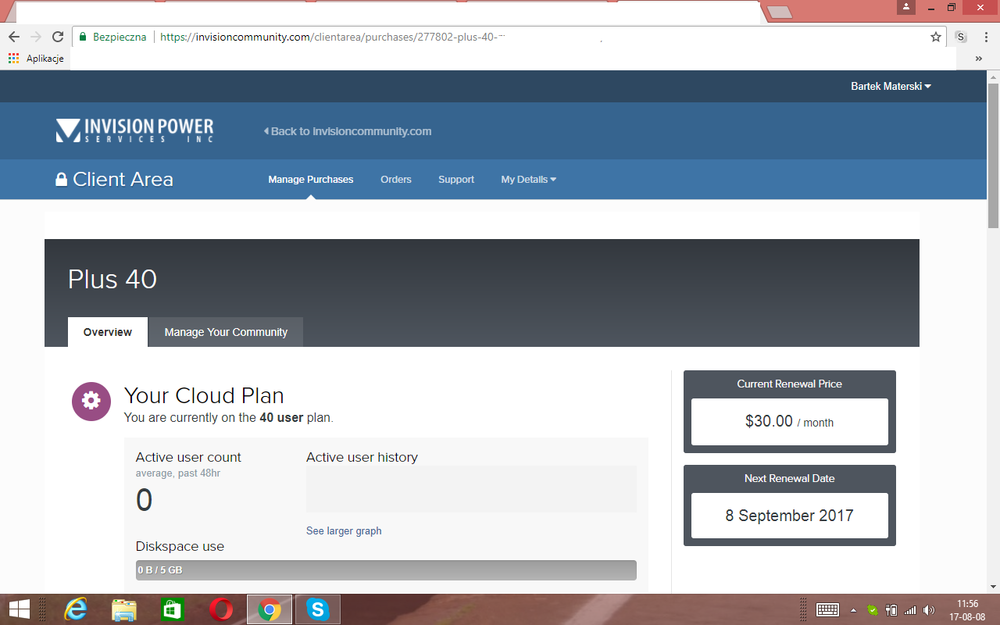Open Skype from the taskbar
The width and height of the screenshot is (1000, 625).
(318, 609)
